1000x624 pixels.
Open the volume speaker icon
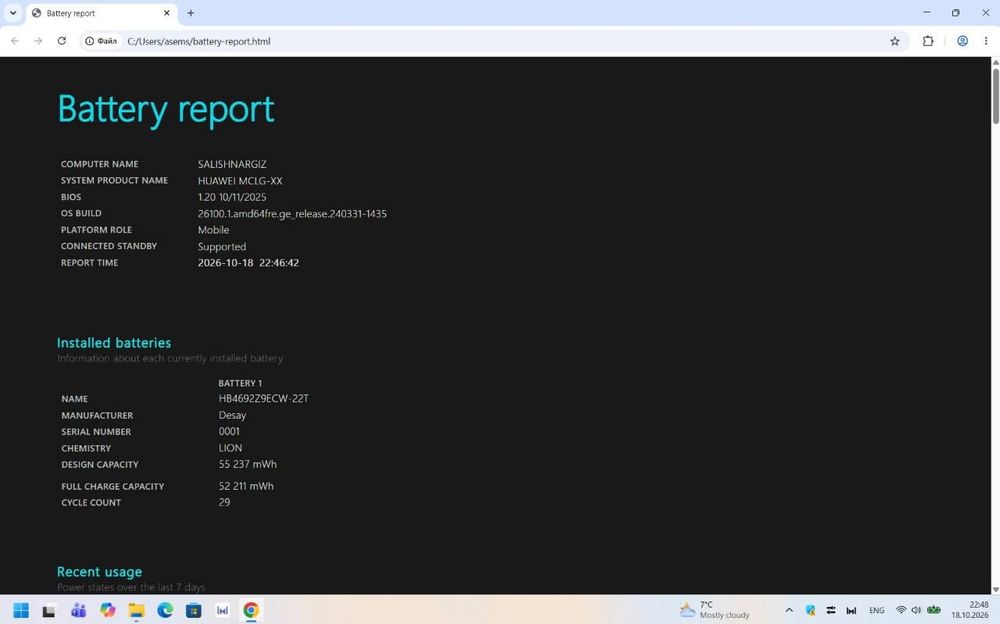coord(916,611)
